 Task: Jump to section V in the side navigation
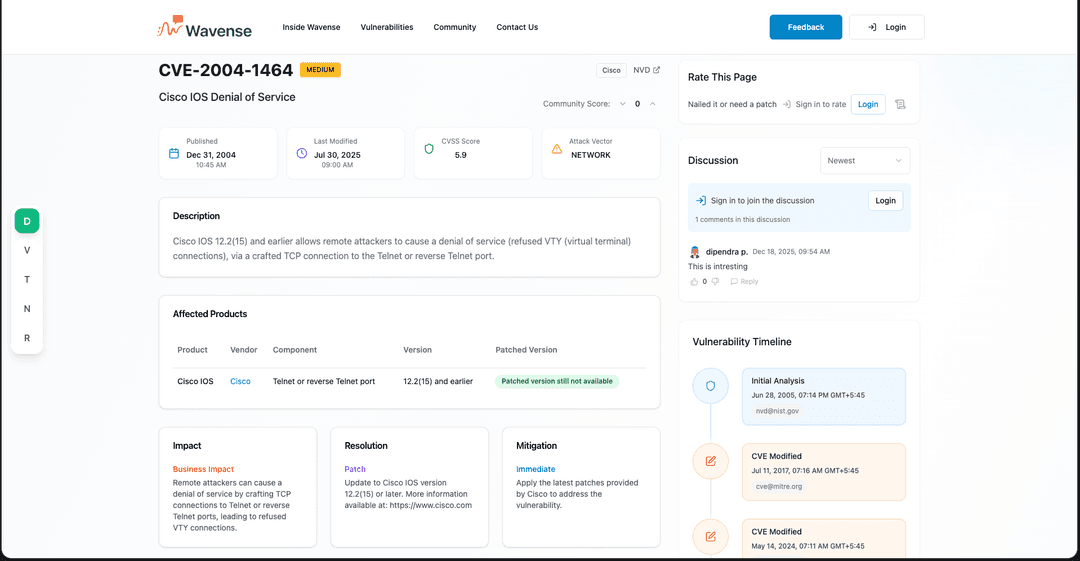27,250
